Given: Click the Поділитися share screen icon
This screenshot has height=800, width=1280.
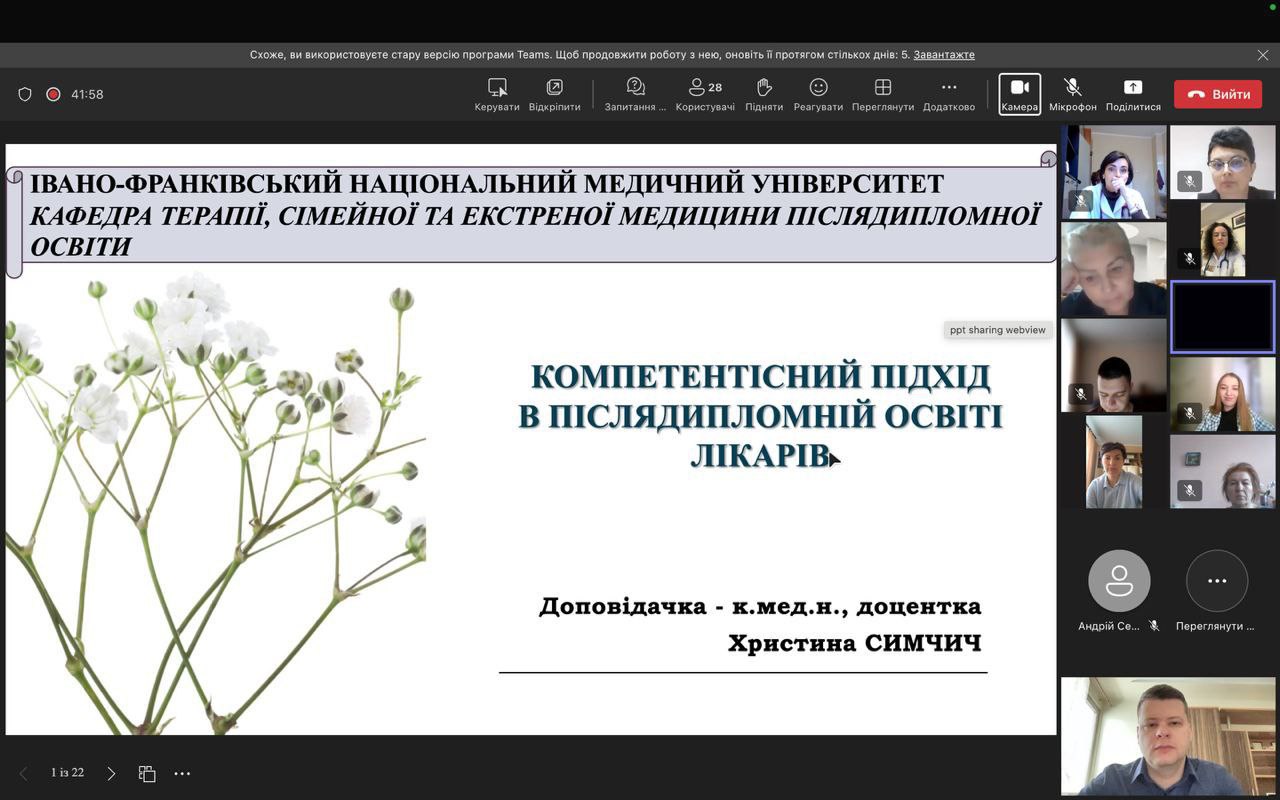Looking at the screenshot, I should [1133, 88].
